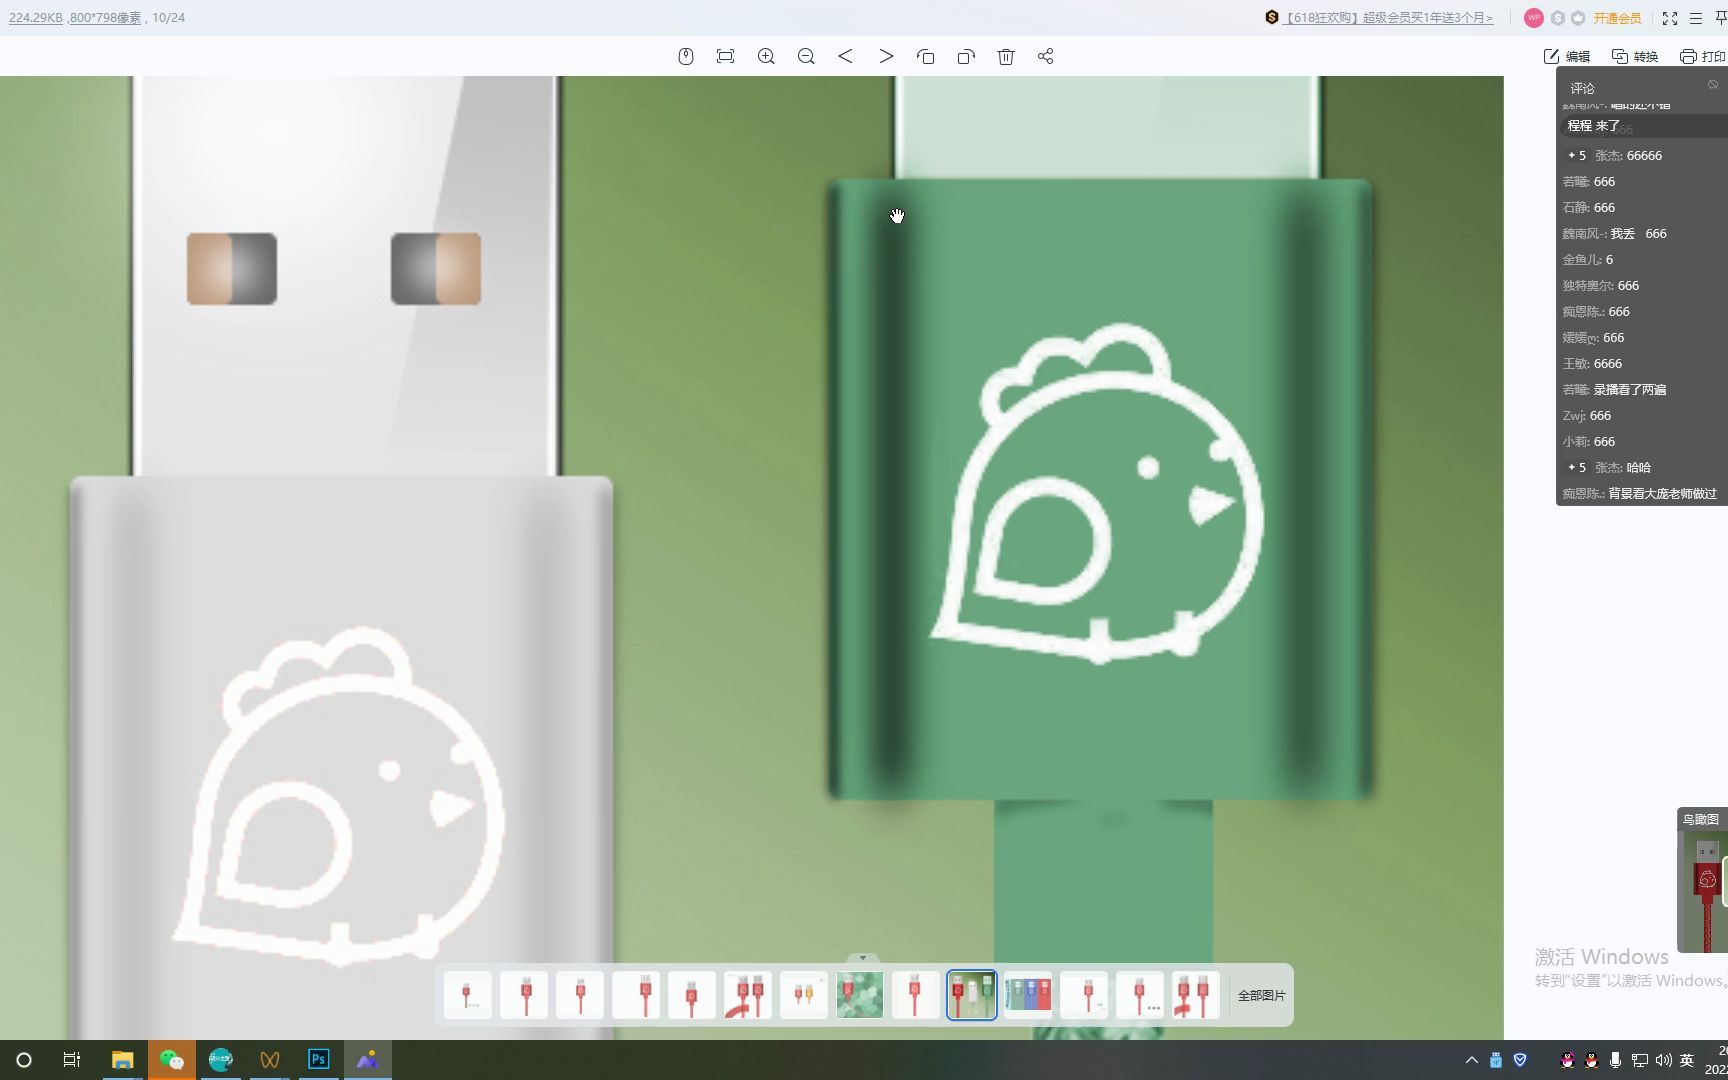Open File Explorer from taskbar
This screenshot has width=1728, height=1080.
tap(122, 1060)
